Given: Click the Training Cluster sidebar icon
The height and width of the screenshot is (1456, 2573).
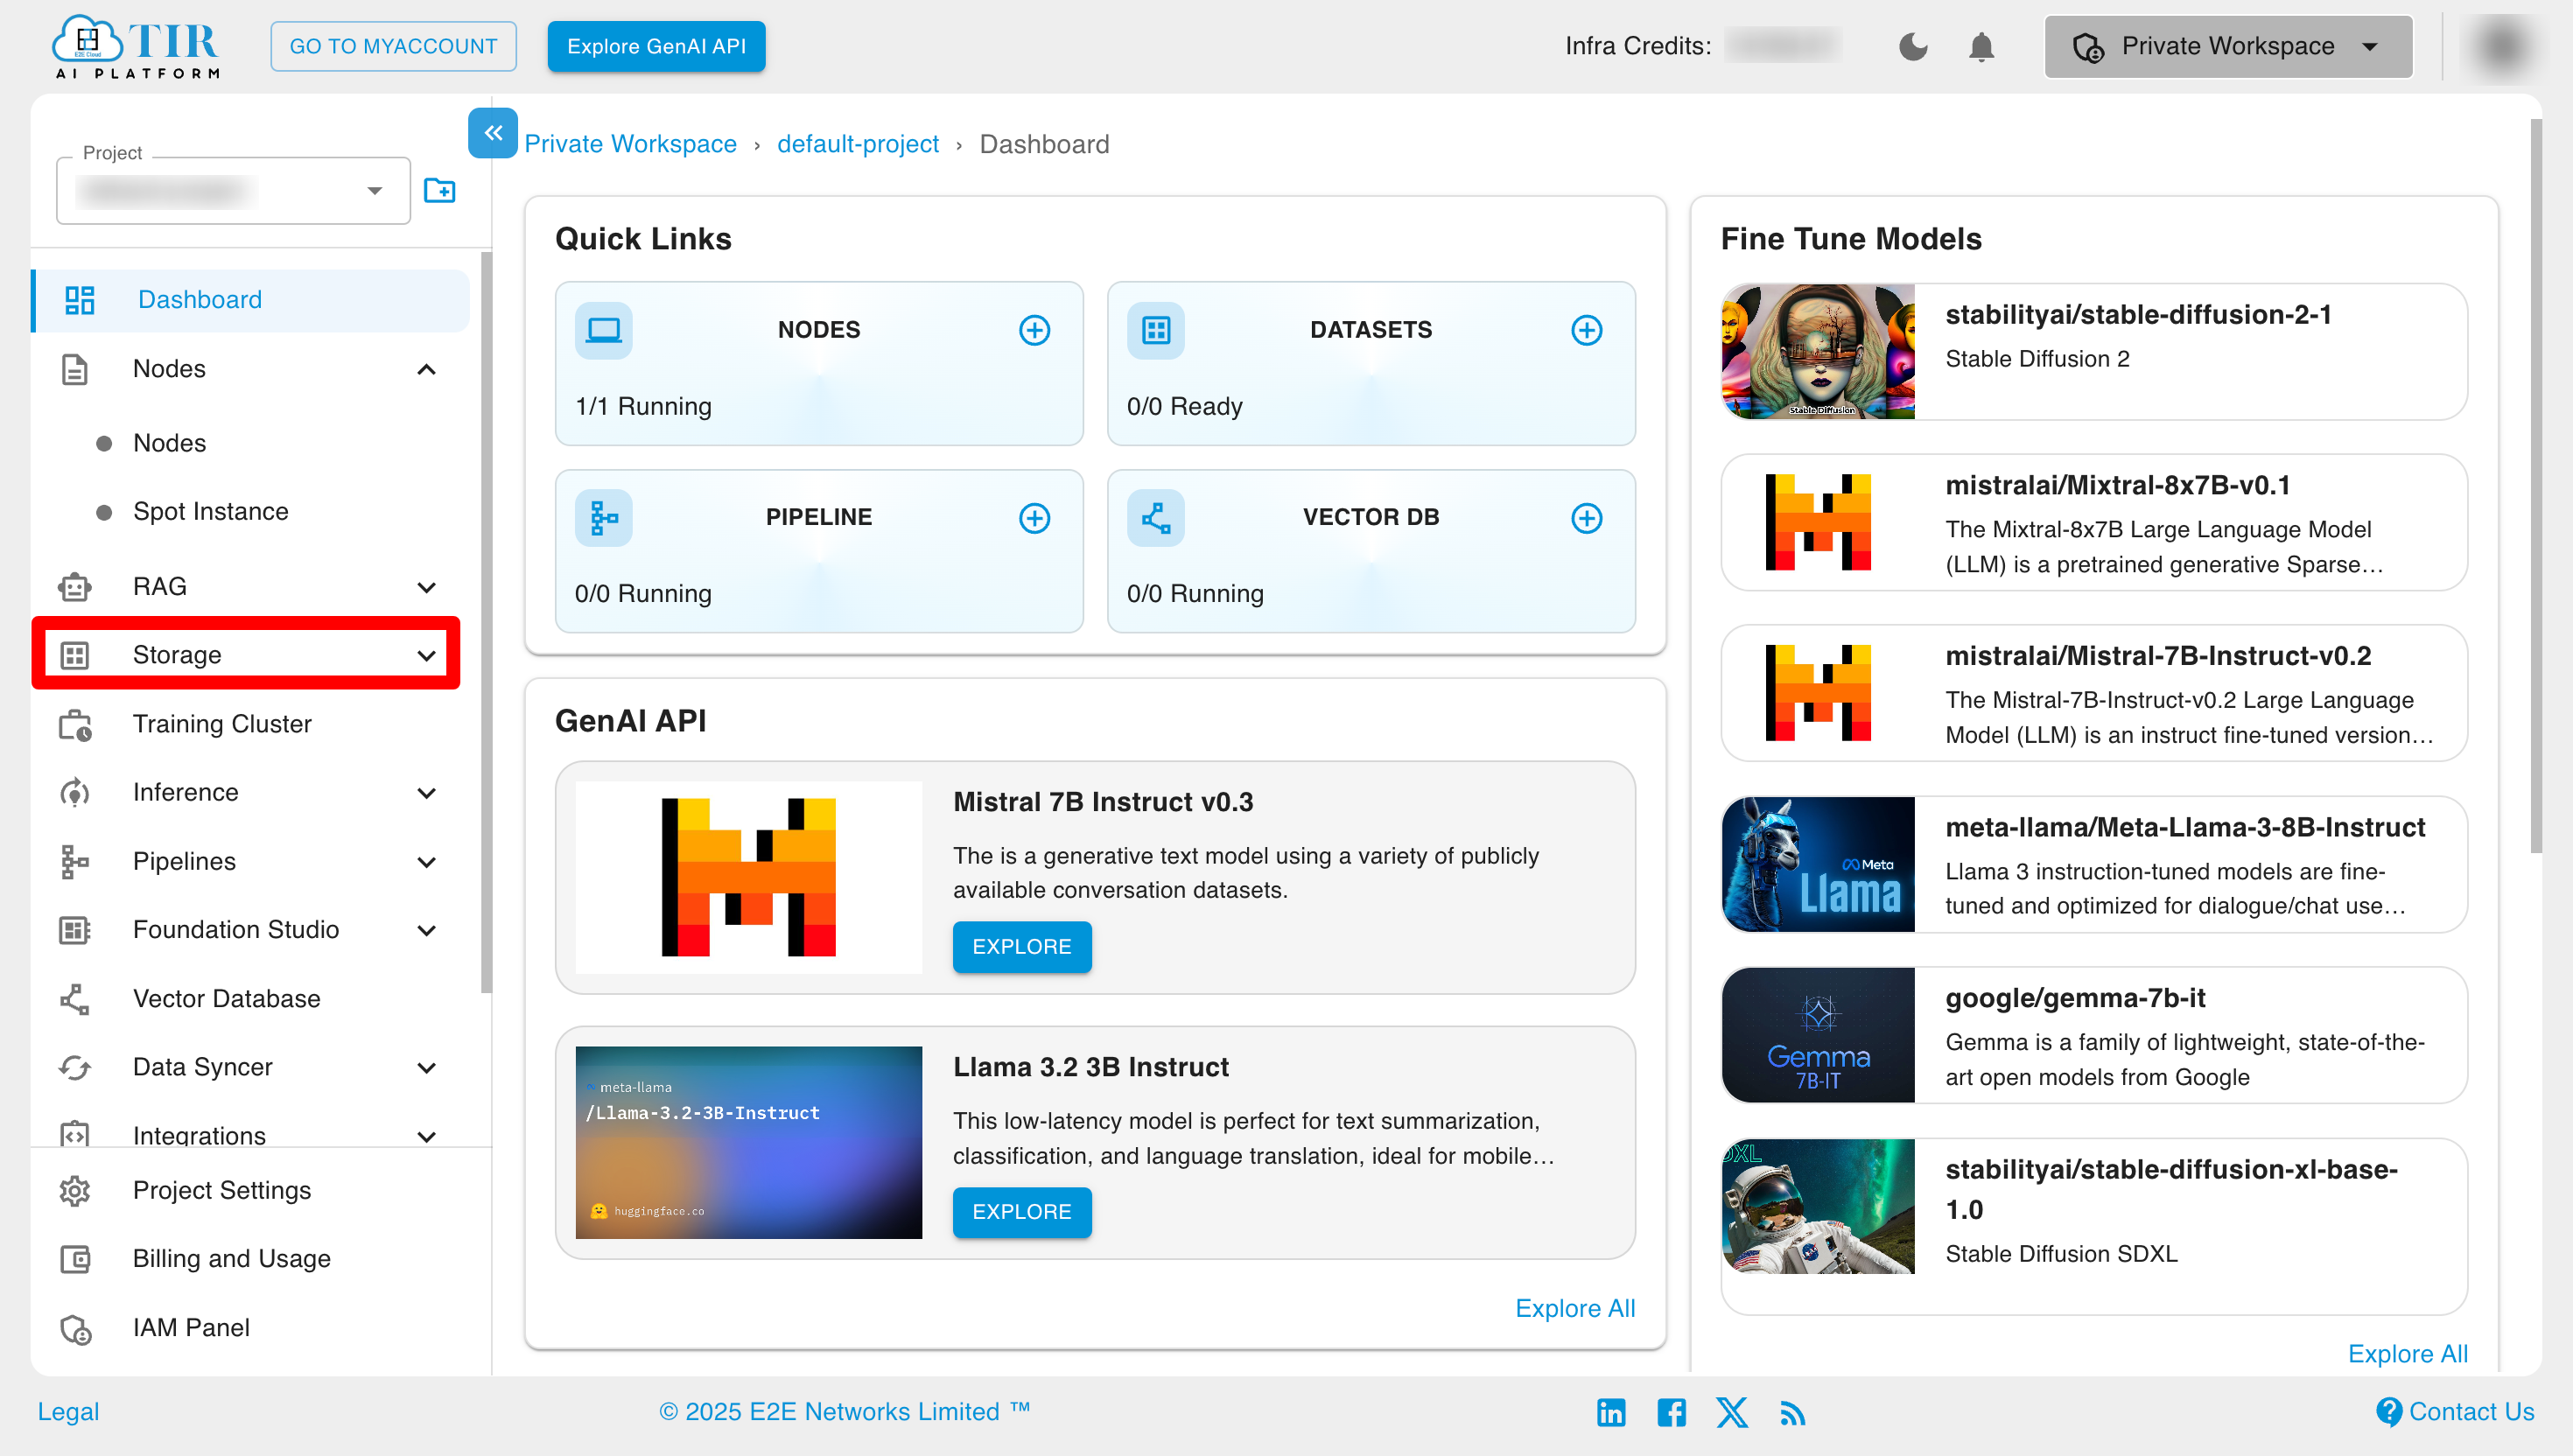Looking at the screenshot, I should click(x=75, y=724).
